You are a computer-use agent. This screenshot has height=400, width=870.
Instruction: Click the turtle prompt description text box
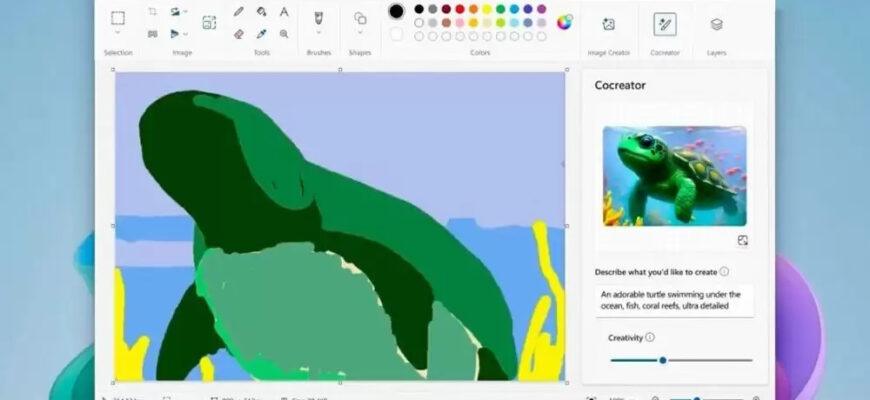point(675,300)
